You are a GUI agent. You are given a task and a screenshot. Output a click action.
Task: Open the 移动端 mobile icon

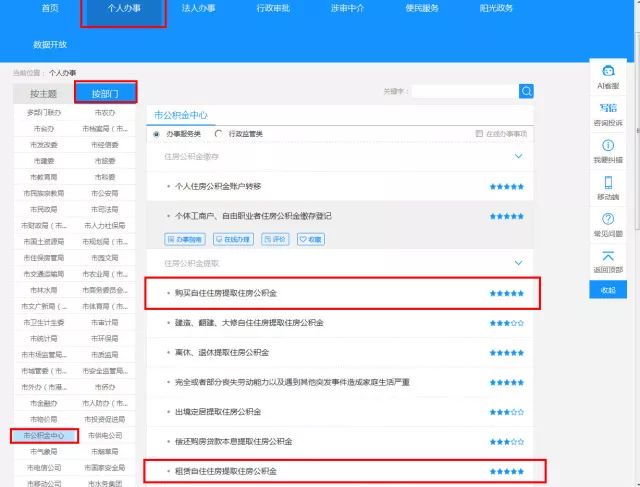point(608,185)
